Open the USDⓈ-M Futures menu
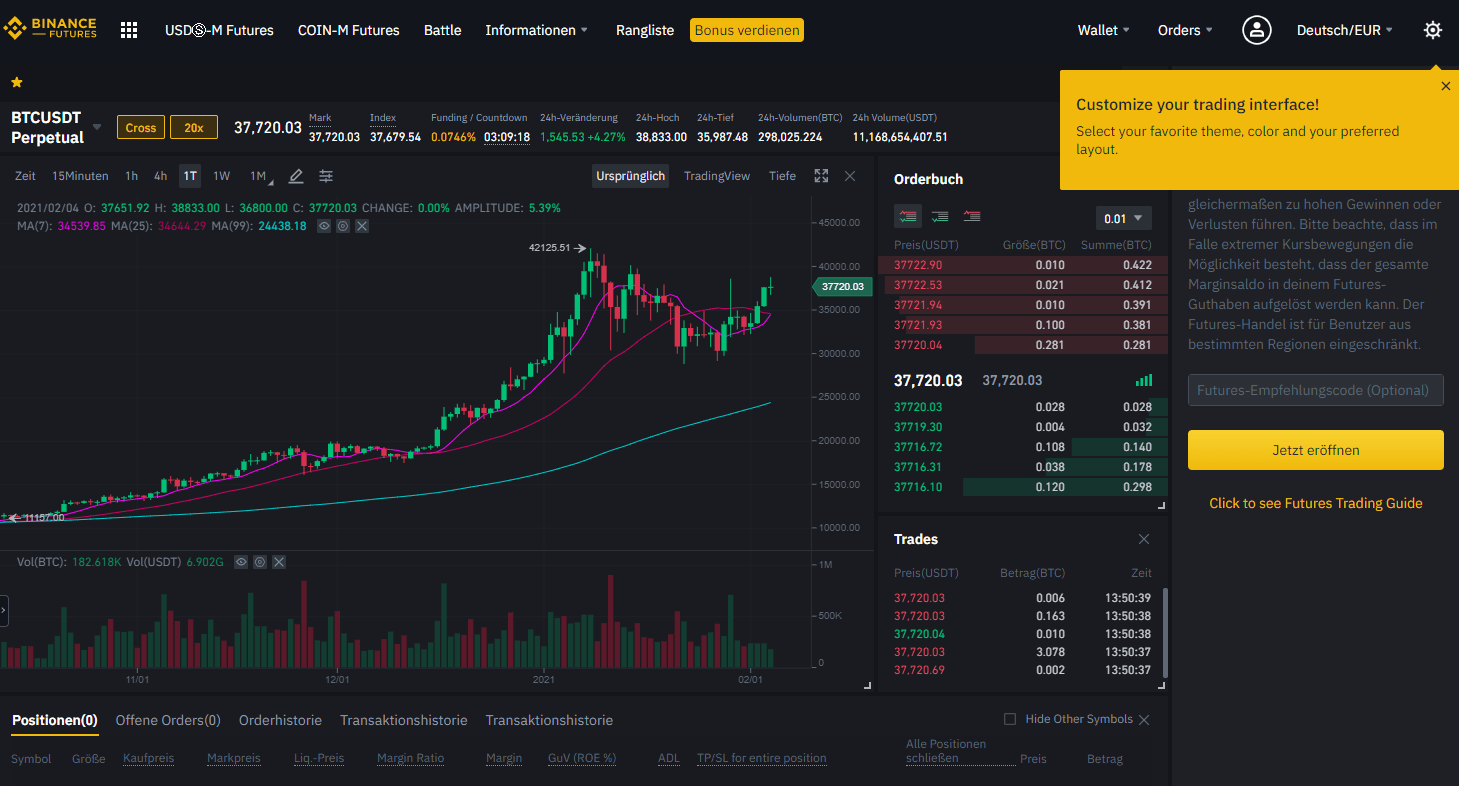 [219, 30]
